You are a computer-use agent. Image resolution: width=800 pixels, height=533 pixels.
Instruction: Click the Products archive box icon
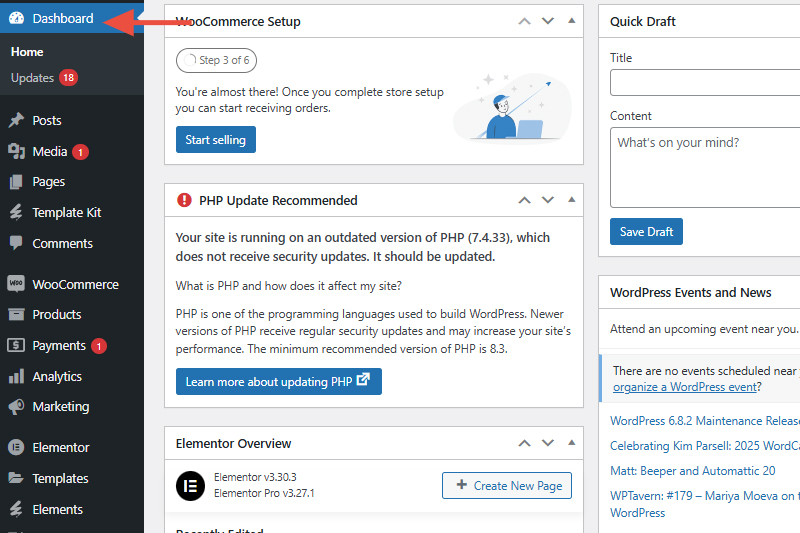16,314
